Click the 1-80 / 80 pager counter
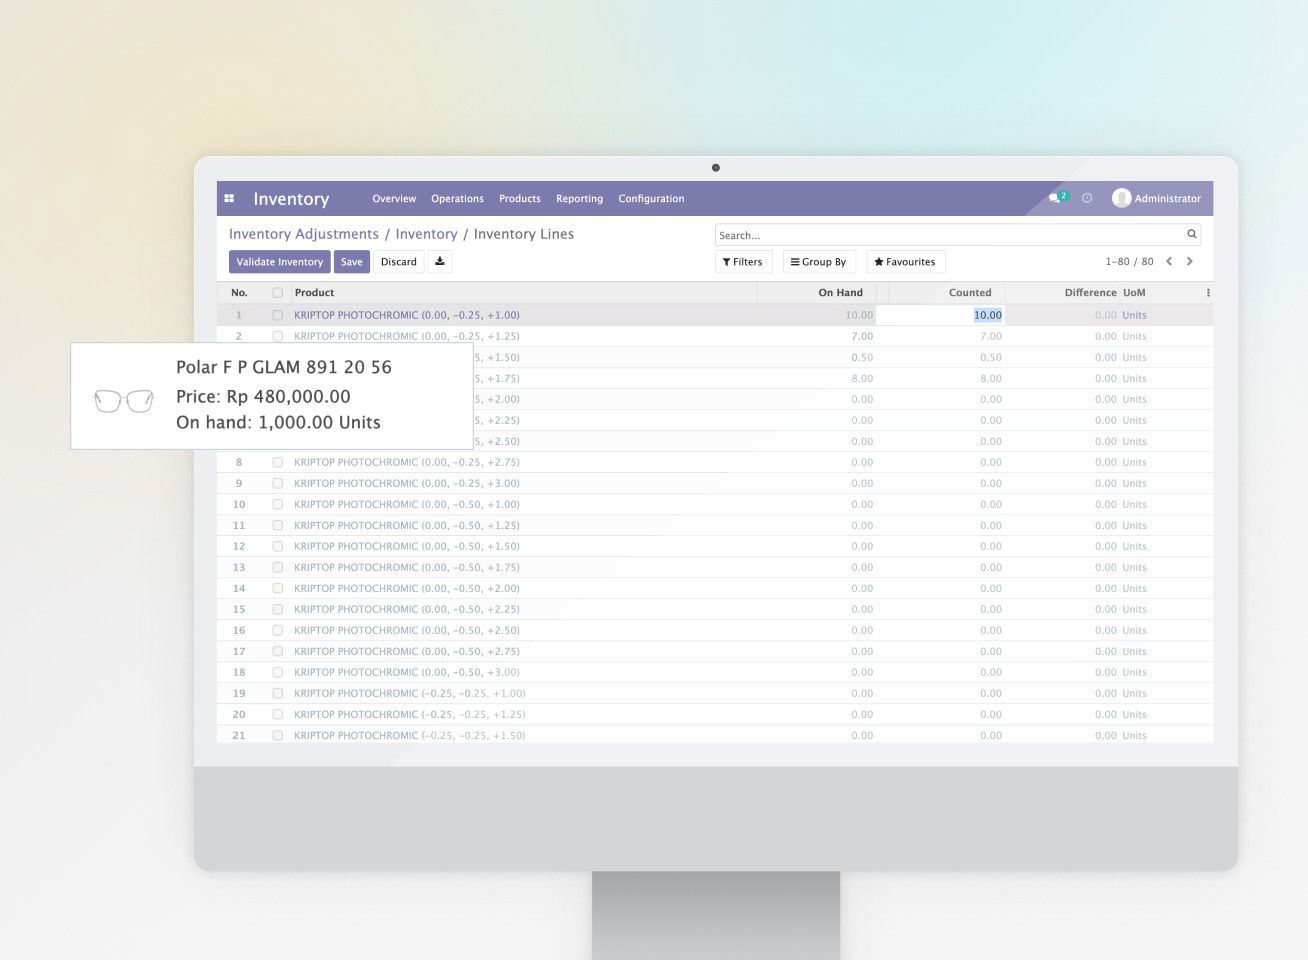Image resolution: width=1308 pixels, height=960 pixels. [x=1129, y=262]
